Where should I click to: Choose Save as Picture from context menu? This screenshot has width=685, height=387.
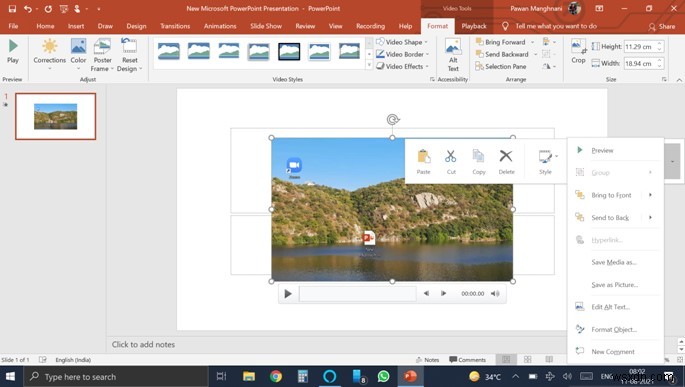615,285
